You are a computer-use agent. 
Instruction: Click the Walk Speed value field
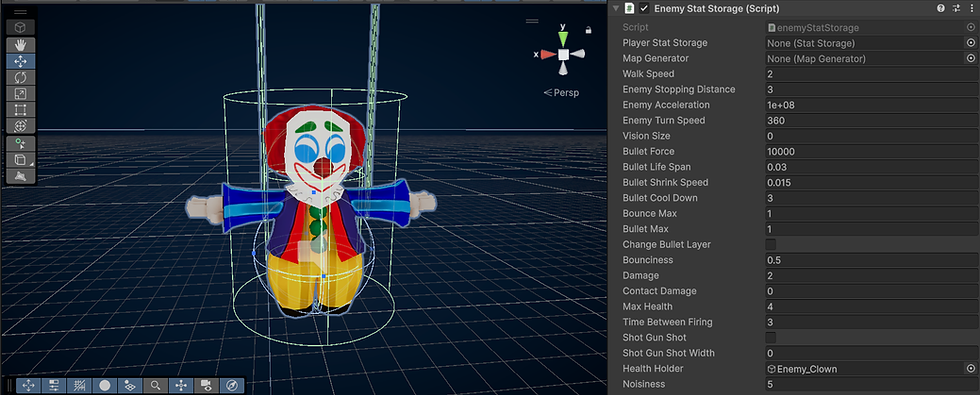pos(871,74)
